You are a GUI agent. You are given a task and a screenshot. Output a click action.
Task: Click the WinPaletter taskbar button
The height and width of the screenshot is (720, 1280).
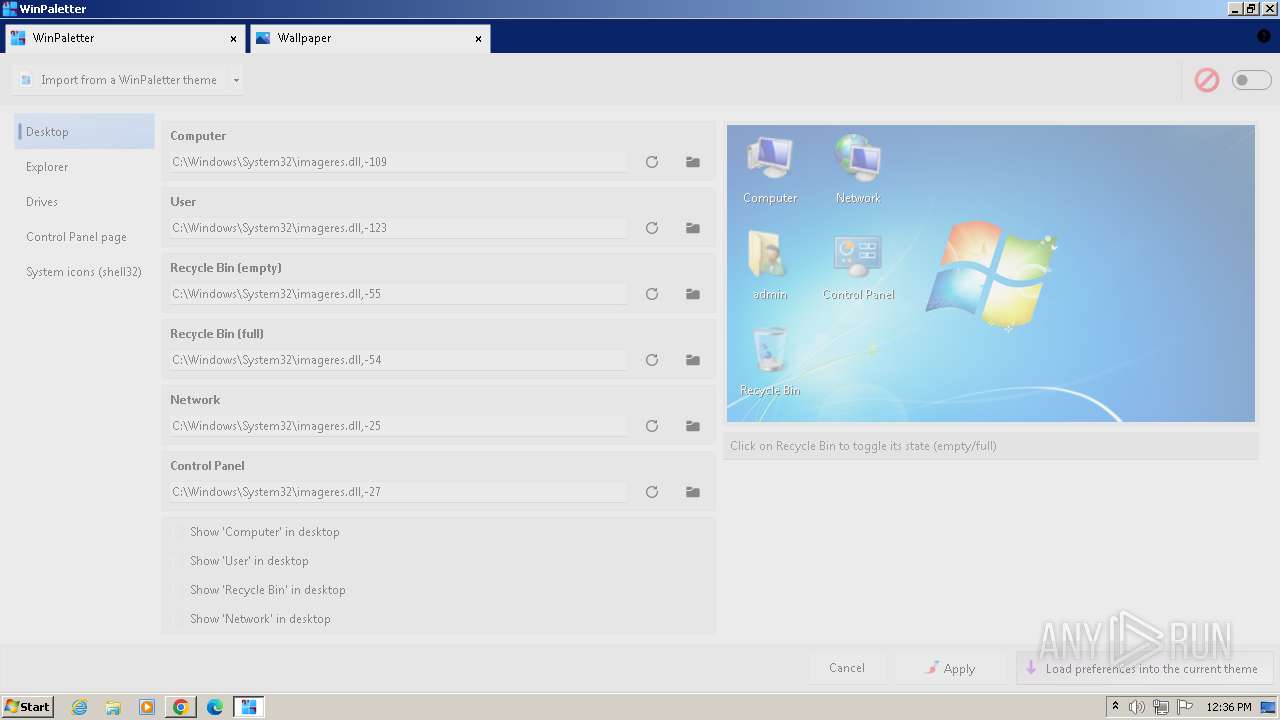click(248, 707)
